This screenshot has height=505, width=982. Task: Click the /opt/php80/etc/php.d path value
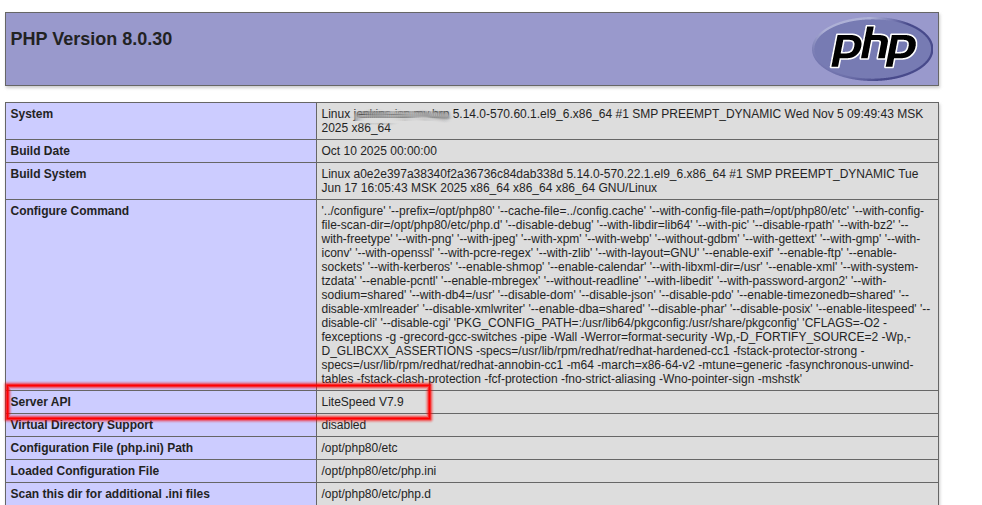click(x=376, y=494)
